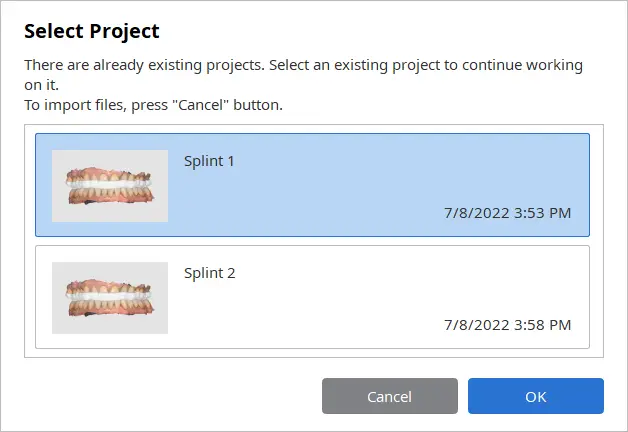Click the OK button
This screenshot has height=432, width=628.
point(535,396)
